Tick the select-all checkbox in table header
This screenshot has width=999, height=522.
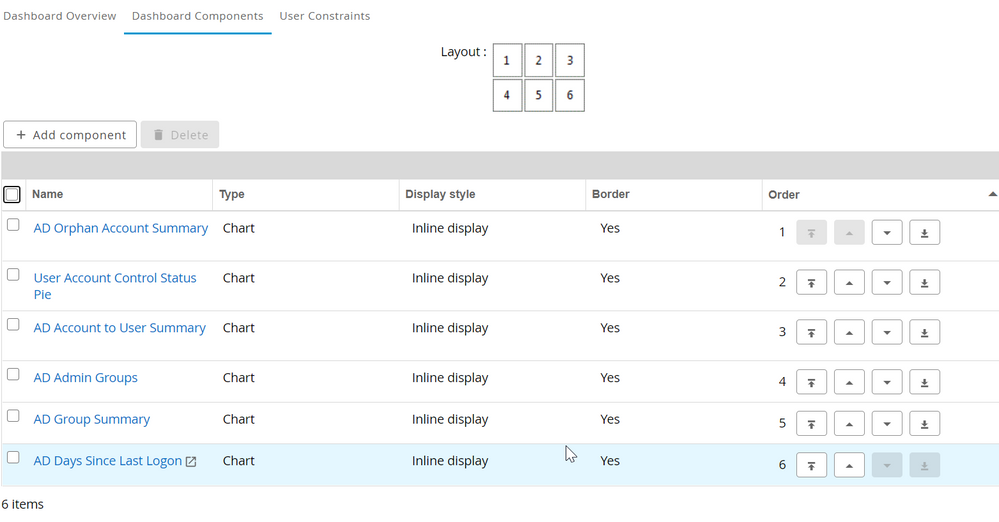13,194
